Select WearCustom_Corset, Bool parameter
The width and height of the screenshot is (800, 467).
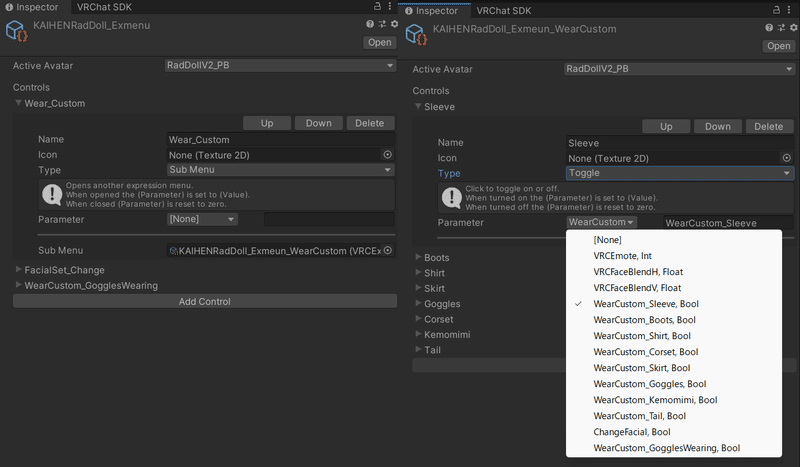pos(673,352)
